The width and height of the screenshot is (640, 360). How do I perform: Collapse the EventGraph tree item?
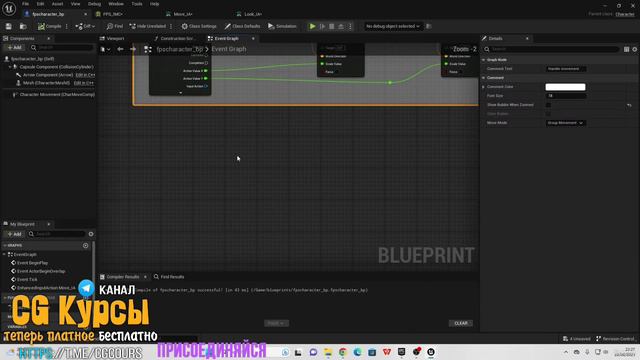[4, 254]
